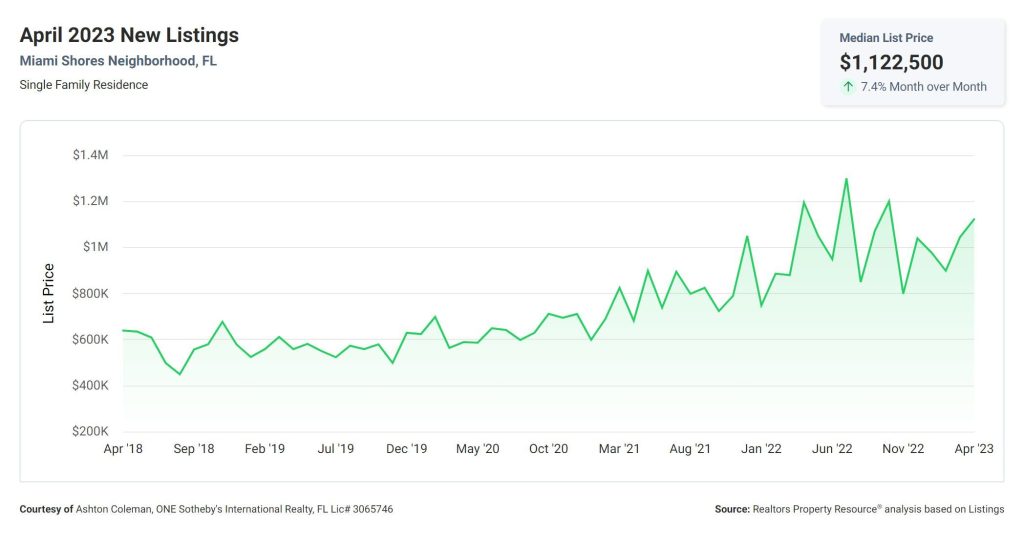Screen dimensions: 1024x537
Task: Click the $1M y-axis label
Action: (95, 247)
